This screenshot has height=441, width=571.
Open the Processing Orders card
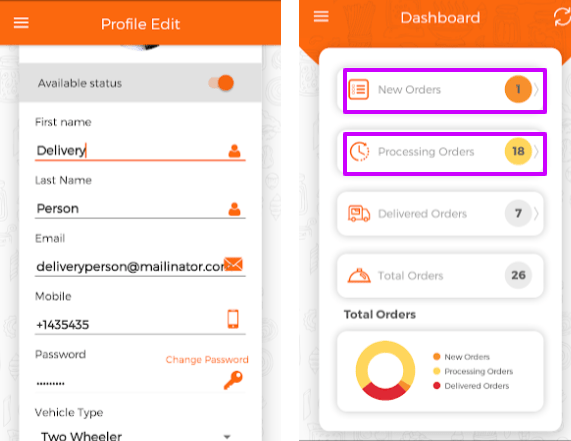tap(440, 151)
